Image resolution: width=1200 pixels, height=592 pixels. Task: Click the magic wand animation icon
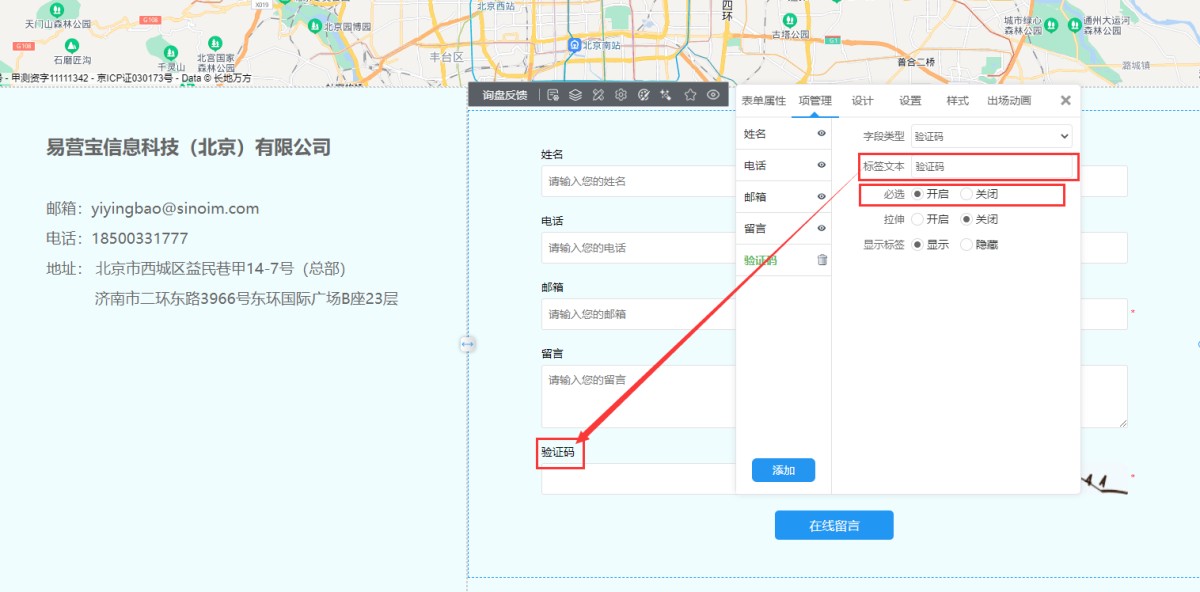click(666, 95)
